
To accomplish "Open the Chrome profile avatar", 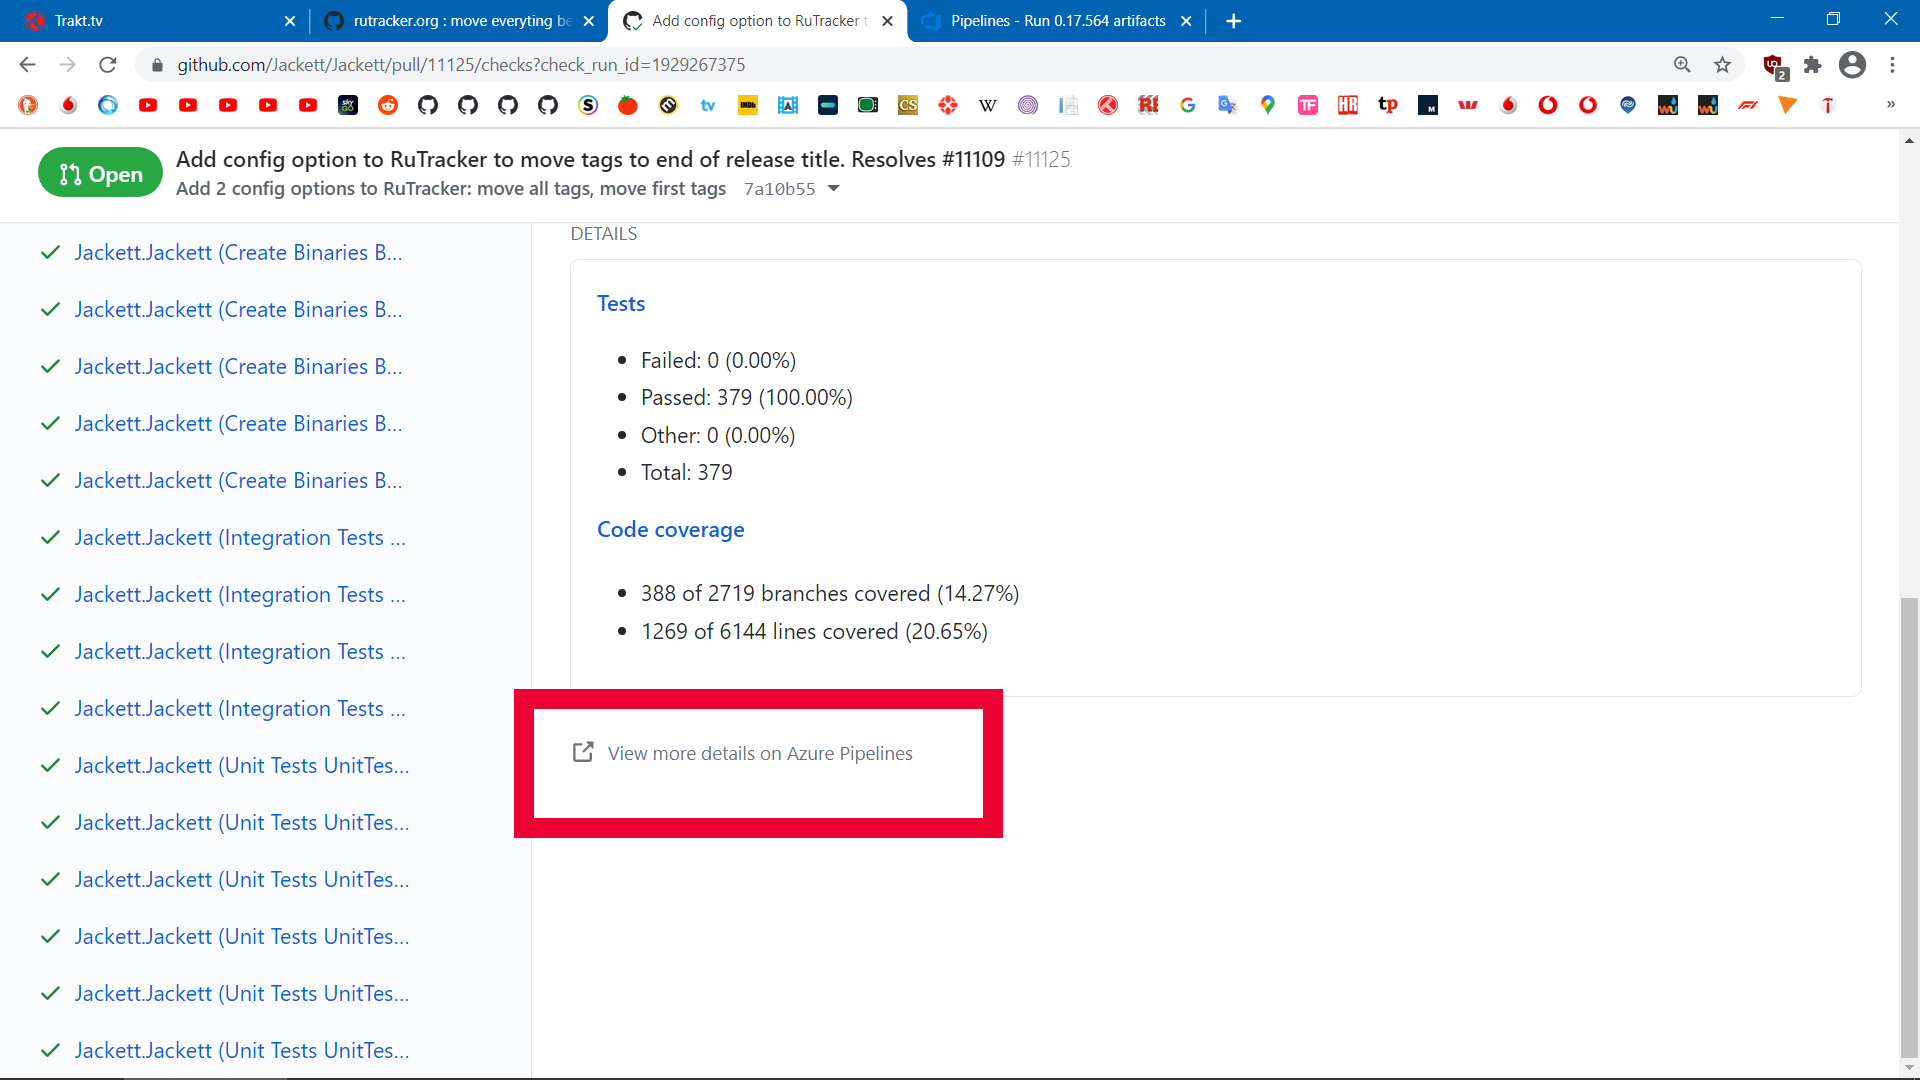I will (x=1853, y=64).
